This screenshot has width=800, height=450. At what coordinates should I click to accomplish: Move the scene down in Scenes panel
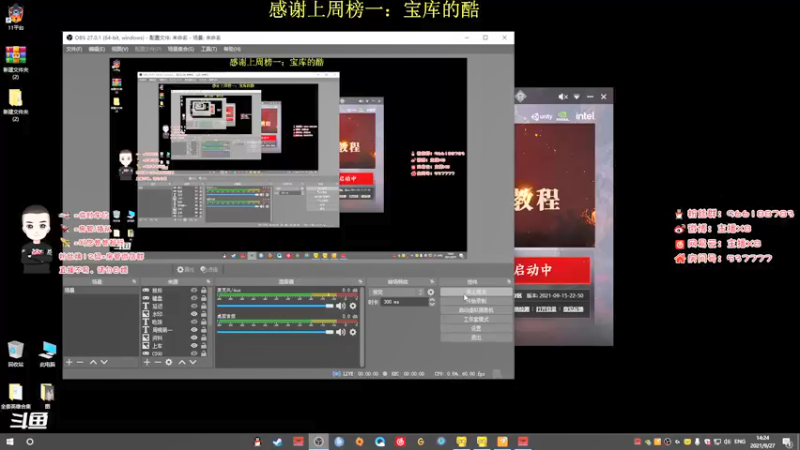click(104, 362)
